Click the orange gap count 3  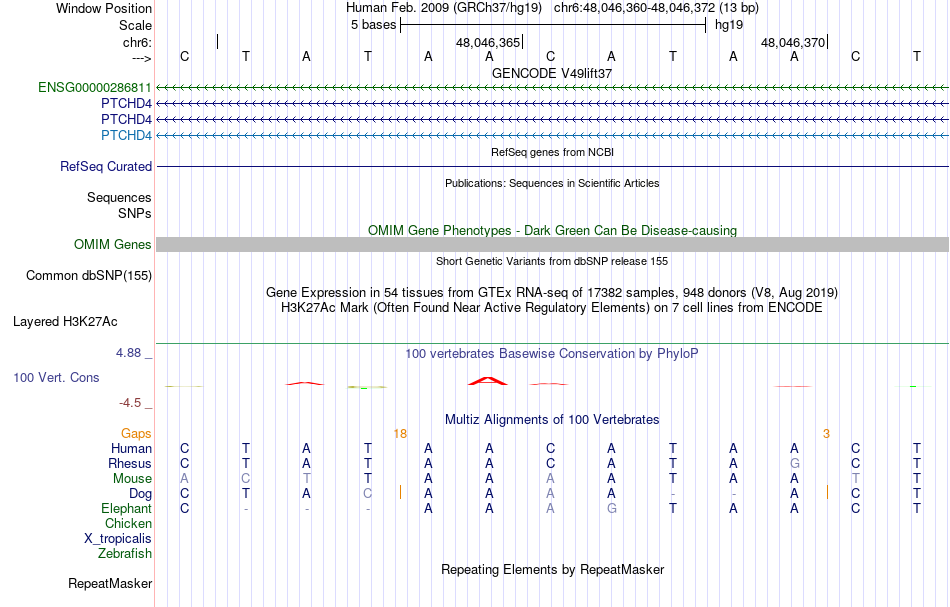pyautogui.click(x=826, y=434)
